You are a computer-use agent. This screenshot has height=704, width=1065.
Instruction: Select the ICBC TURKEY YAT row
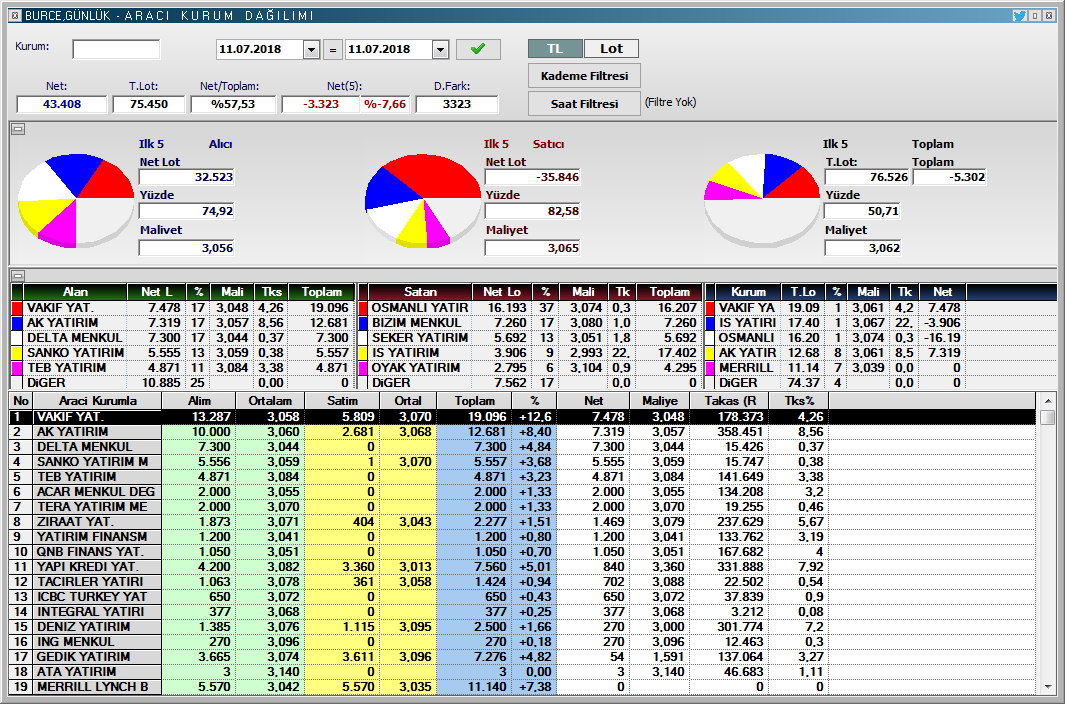pyautogui.click(x=522, y=596)
